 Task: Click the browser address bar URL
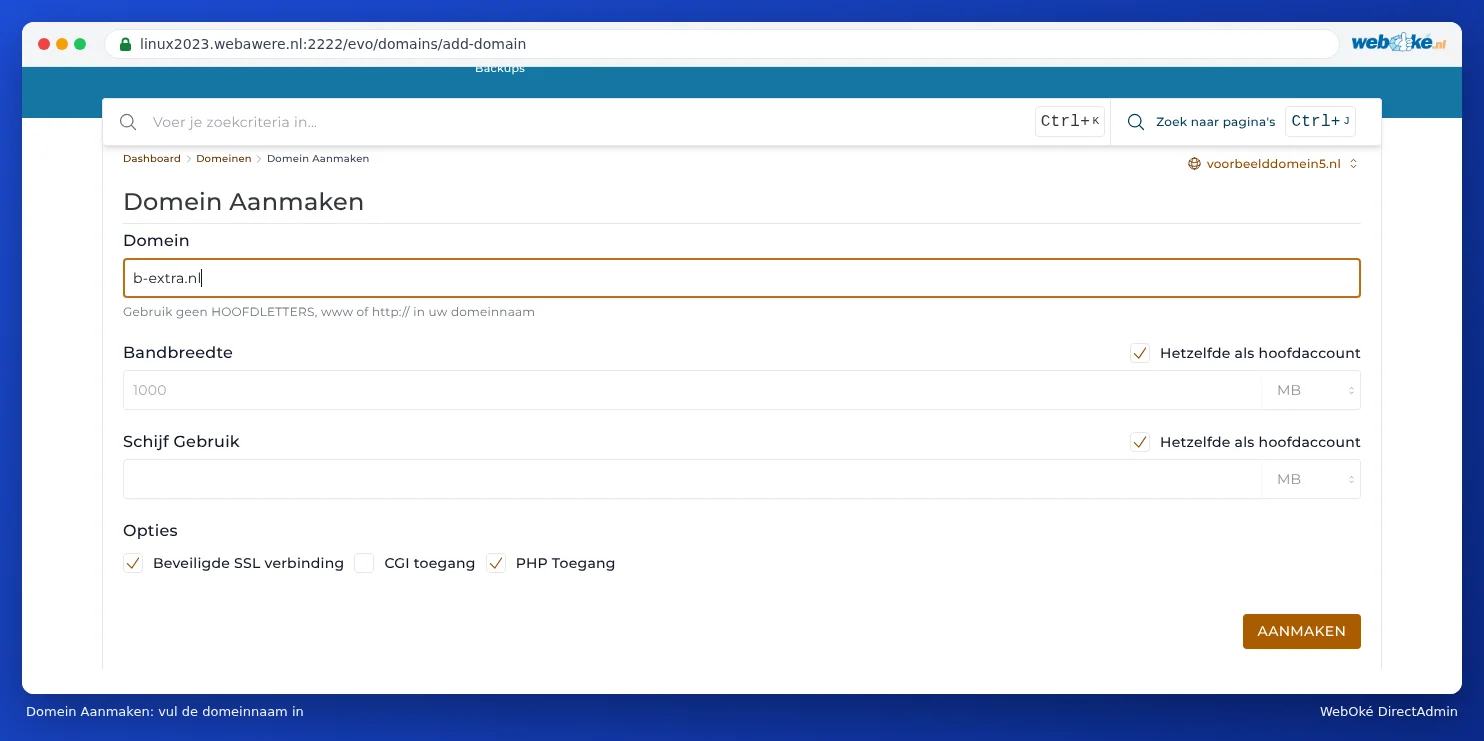(x=333, y=44)
